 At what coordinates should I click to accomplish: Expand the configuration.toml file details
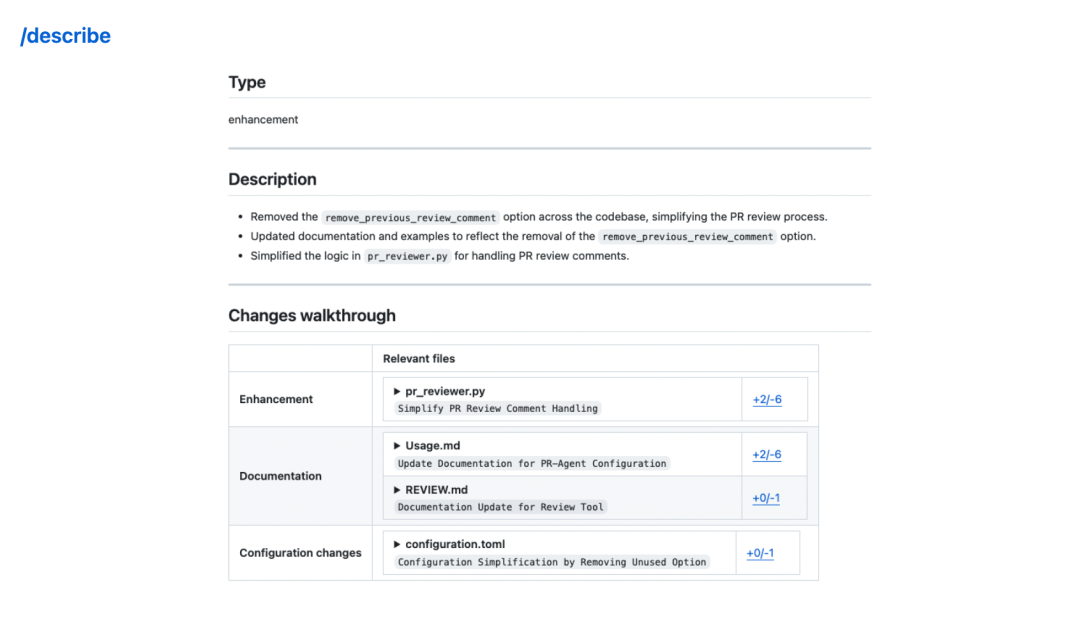[397, 544]
